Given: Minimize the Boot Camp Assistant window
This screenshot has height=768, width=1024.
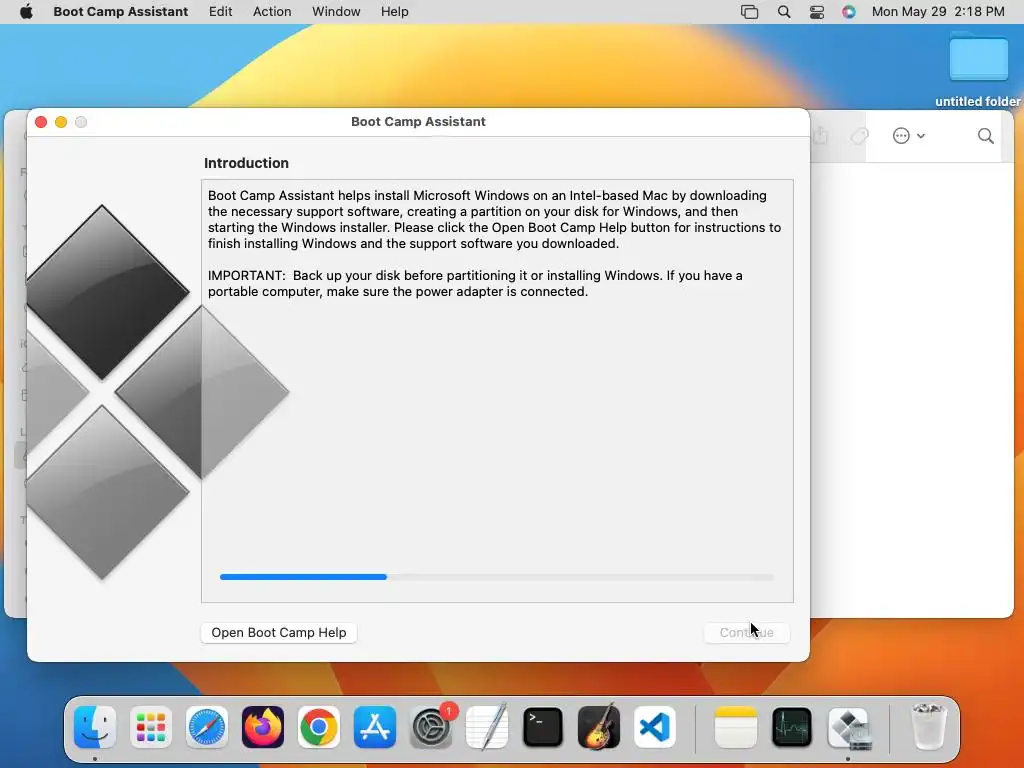Looking at the screenshot, I should [61, 122].
